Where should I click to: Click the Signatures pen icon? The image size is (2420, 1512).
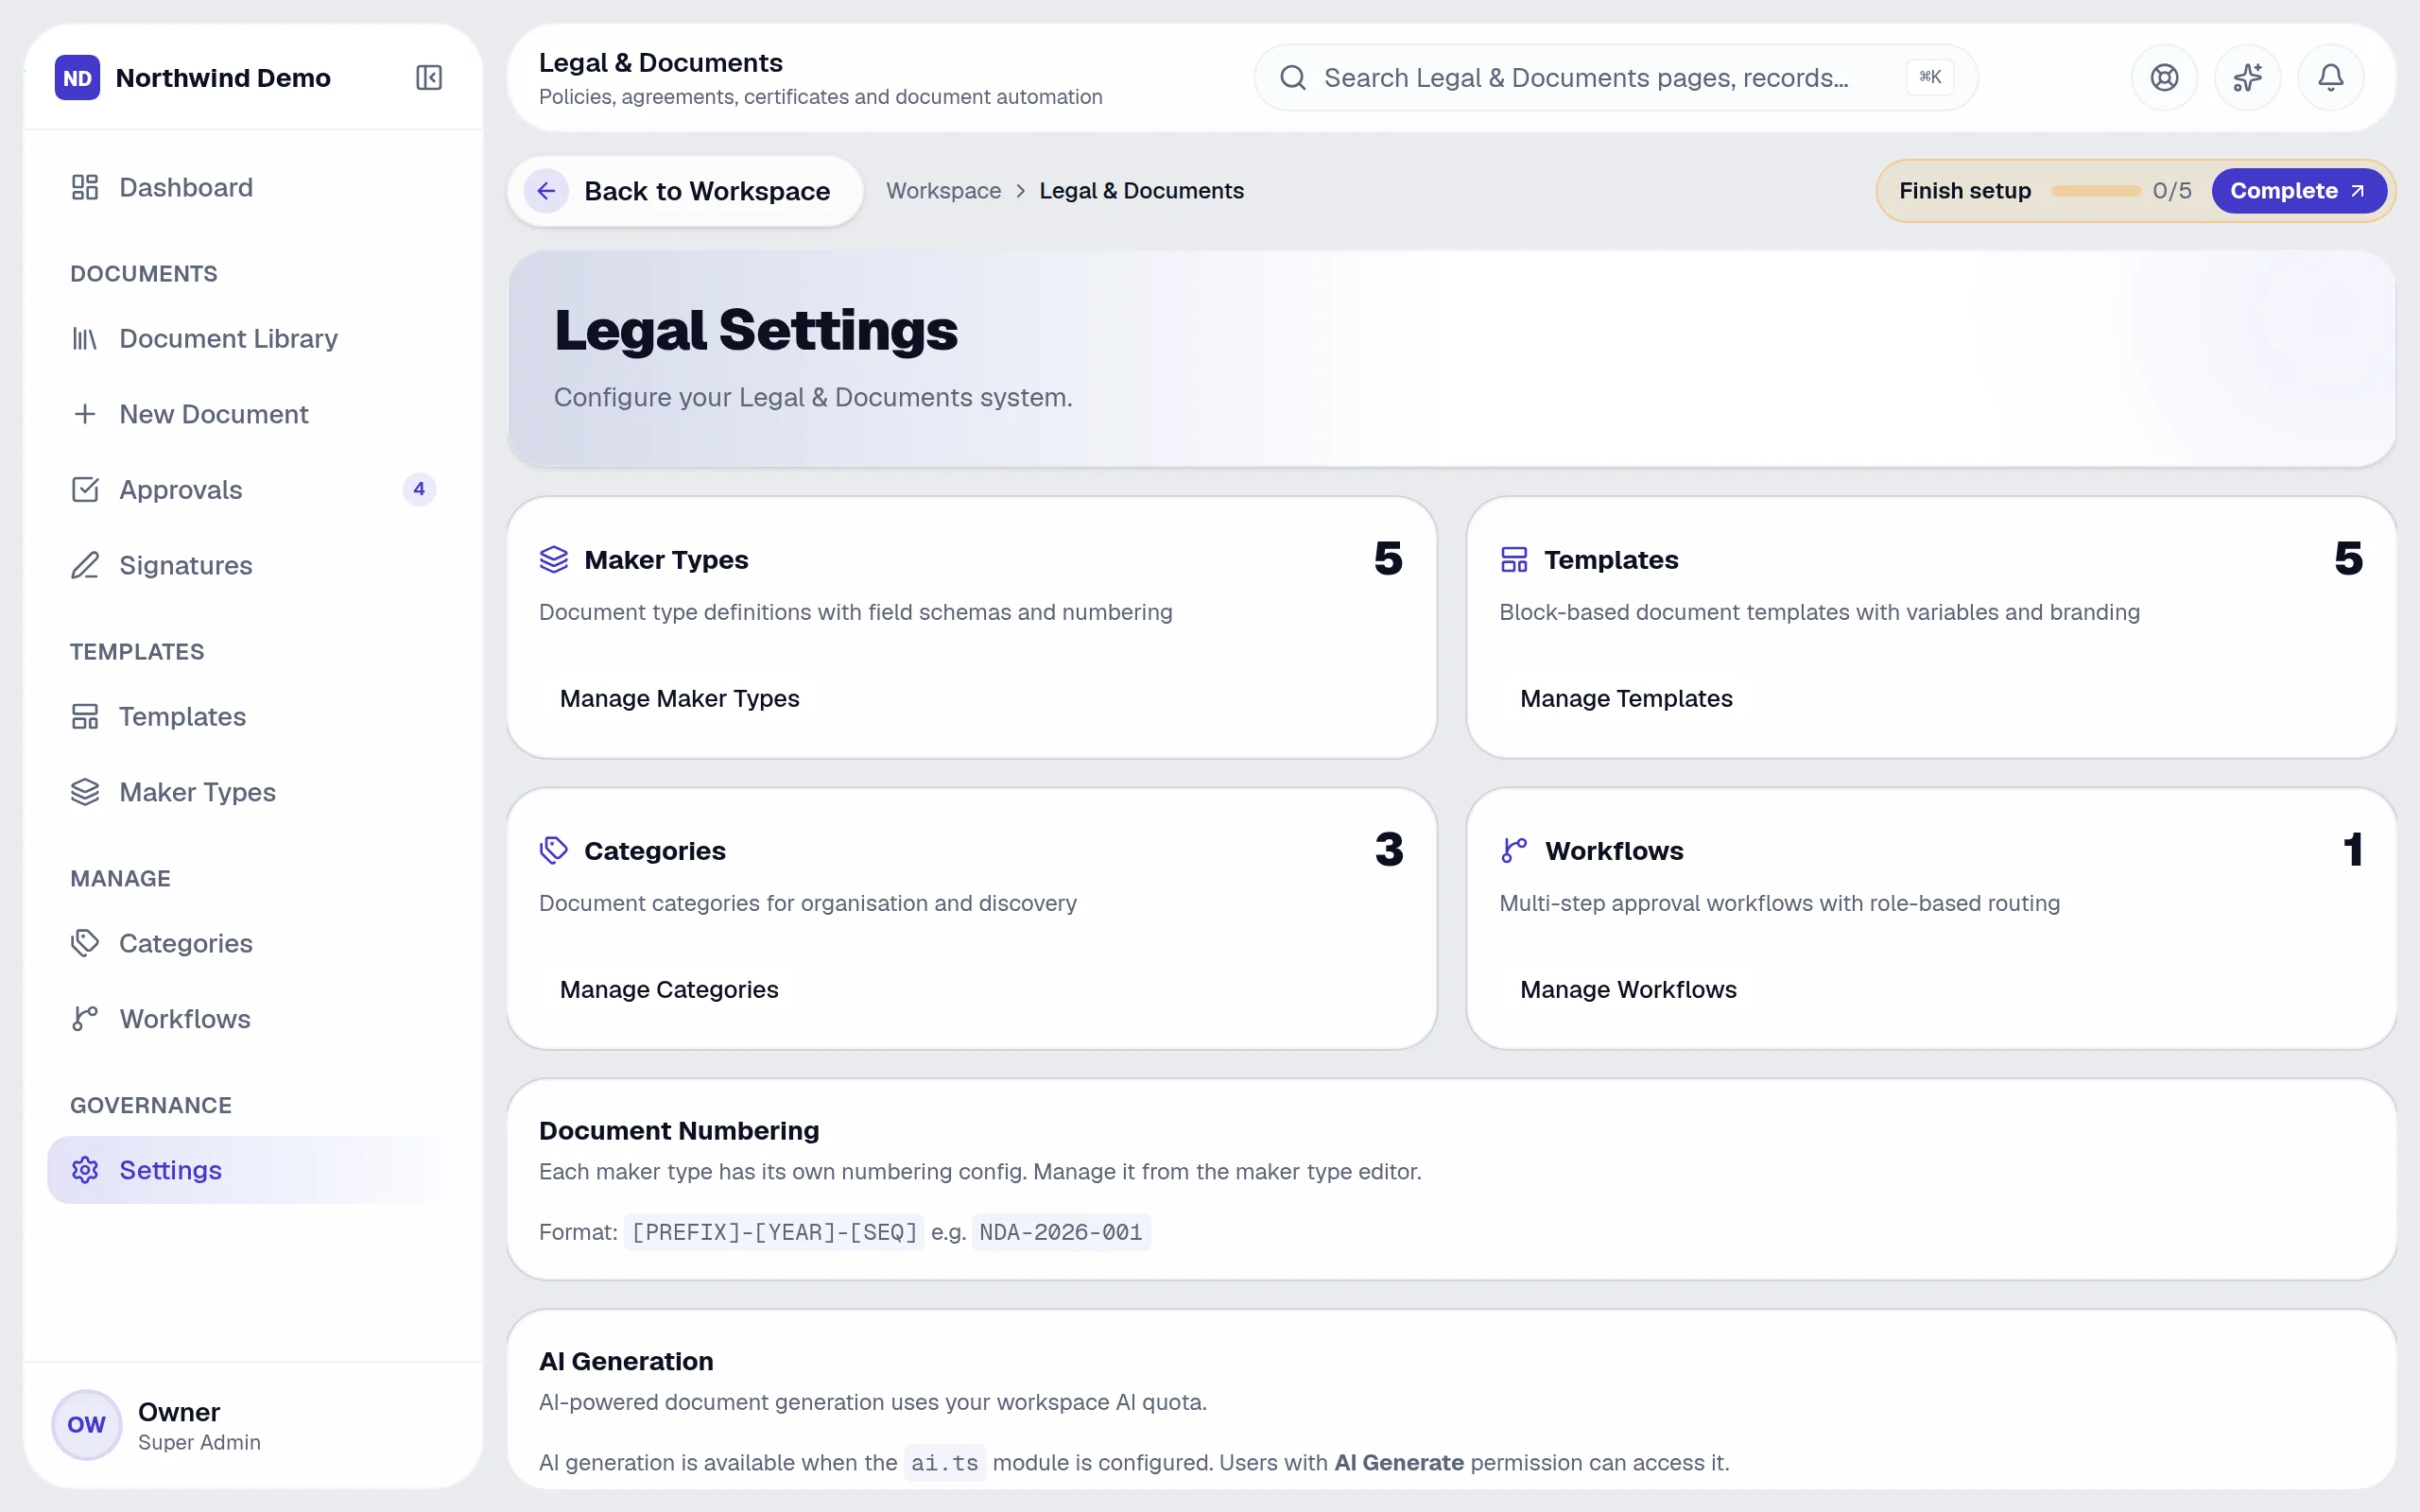[x=85, y=565]
